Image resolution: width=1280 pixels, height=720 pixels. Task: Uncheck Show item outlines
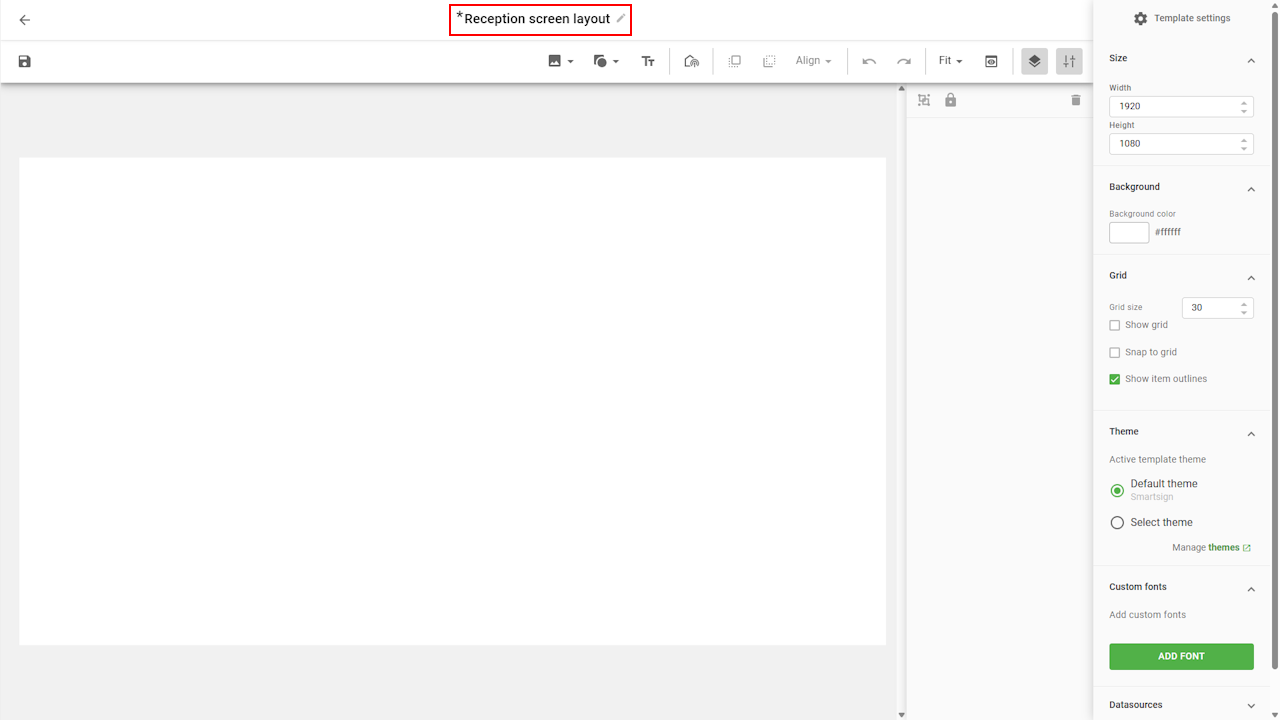[1115, 379]
